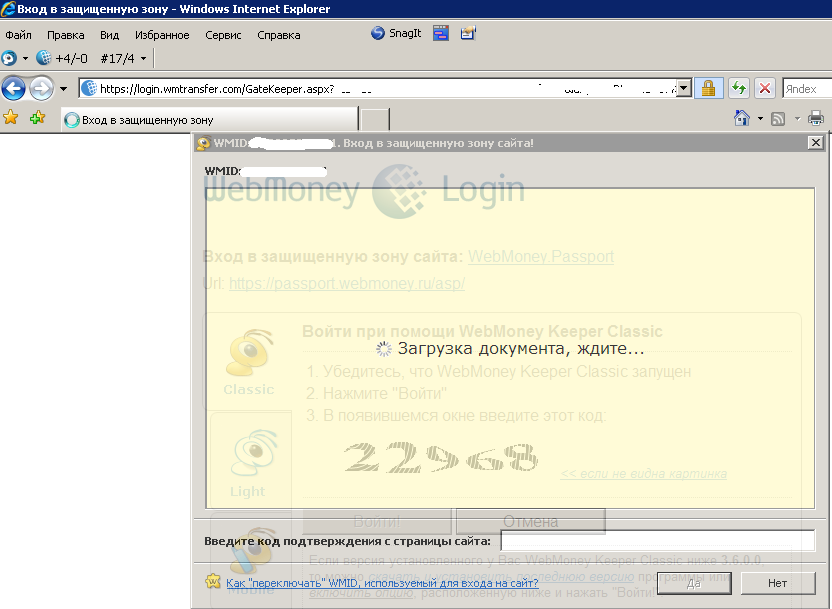Click the star icon beside the WMID help link
Screen dimensions: 832x609
(213, 581)
